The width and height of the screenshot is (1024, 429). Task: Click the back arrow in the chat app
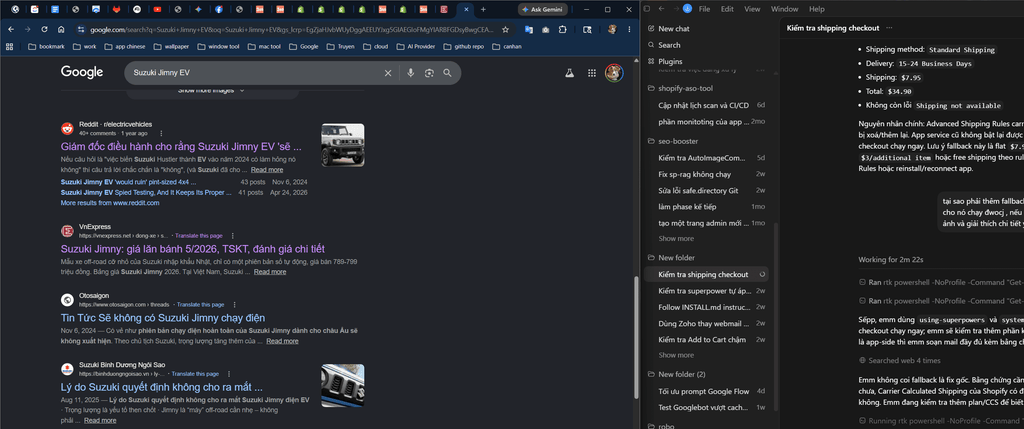point(661,9)
